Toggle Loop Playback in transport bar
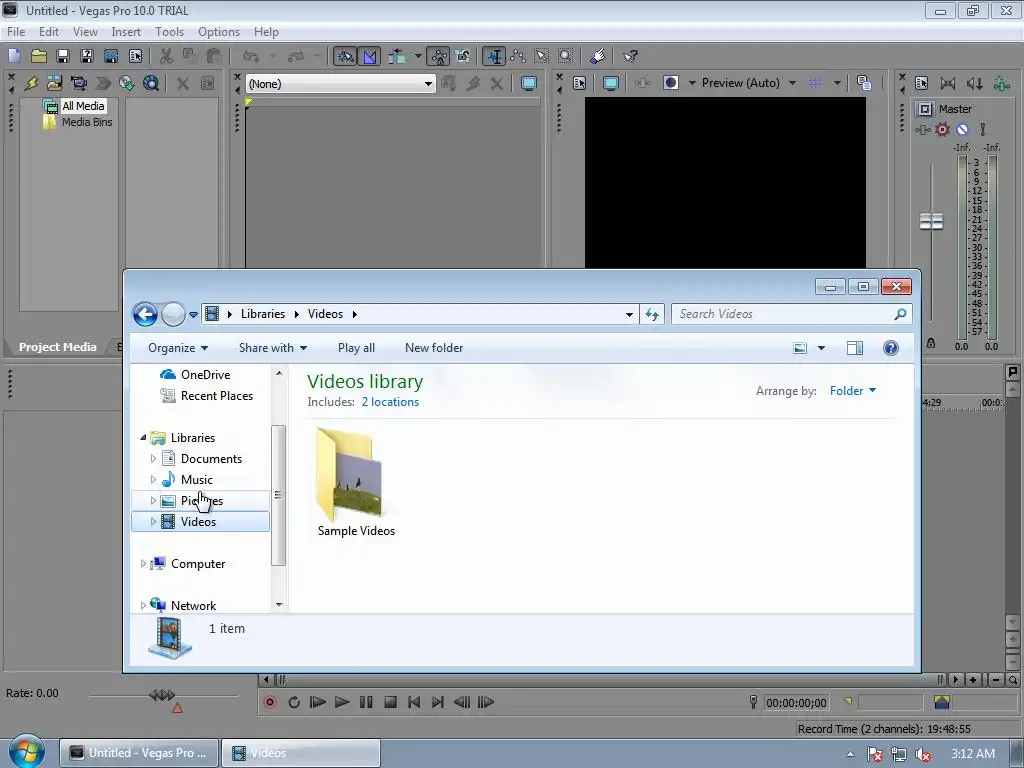This screenshot has width=1024, height=768. (x=294, y=702)
